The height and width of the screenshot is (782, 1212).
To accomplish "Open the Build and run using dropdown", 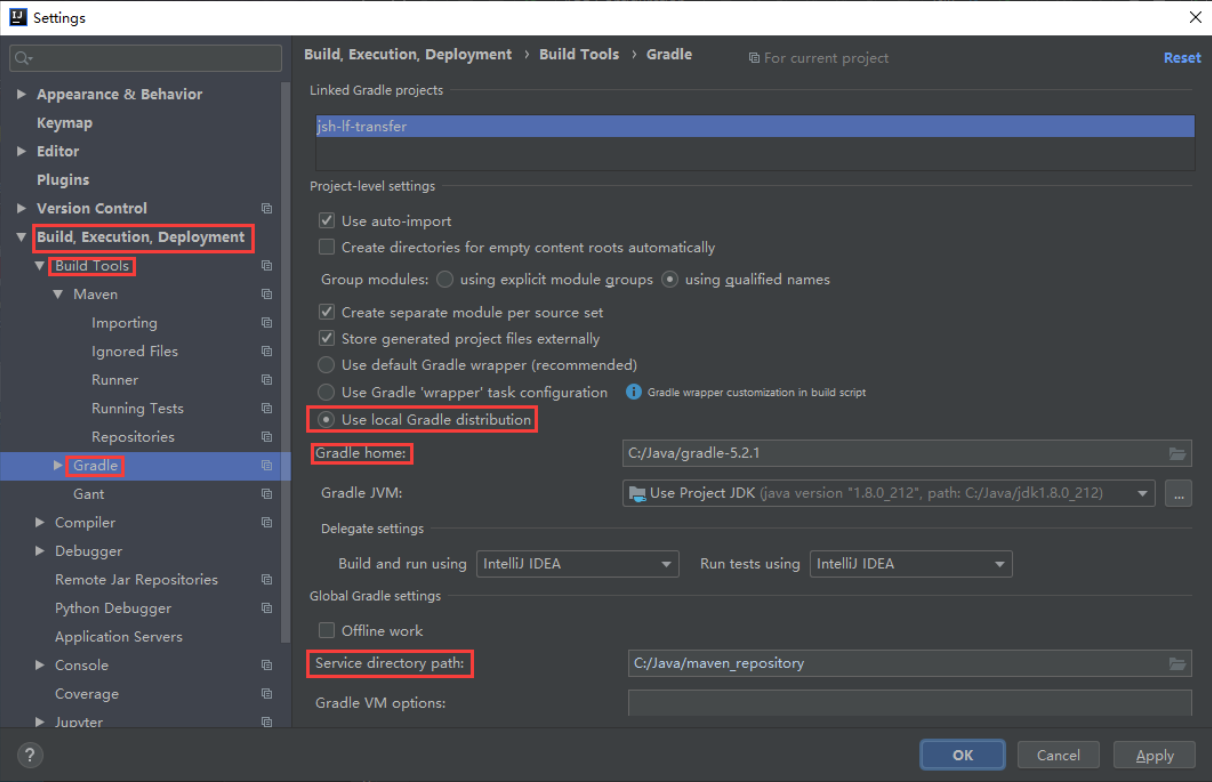I will coord(578,564).
